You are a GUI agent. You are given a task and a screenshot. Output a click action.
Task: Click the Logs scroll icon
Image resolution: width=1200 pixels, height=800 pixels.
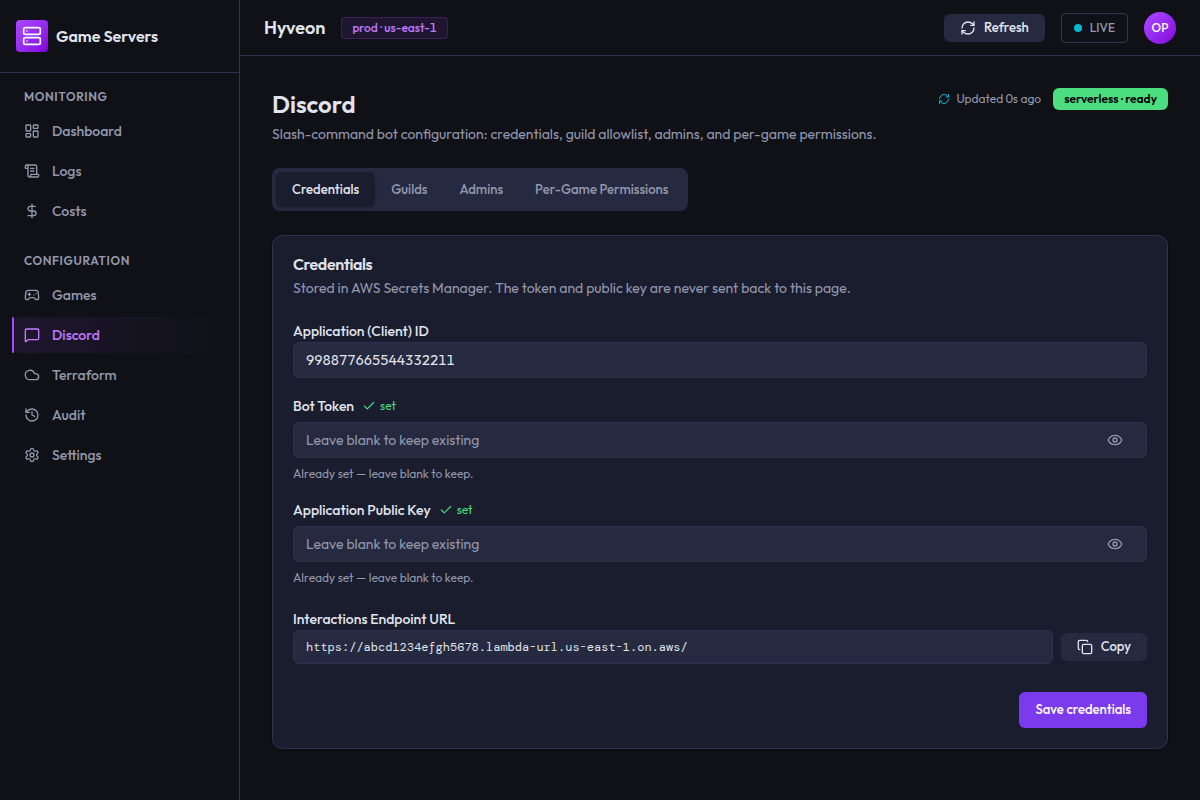tap(32, 171)
